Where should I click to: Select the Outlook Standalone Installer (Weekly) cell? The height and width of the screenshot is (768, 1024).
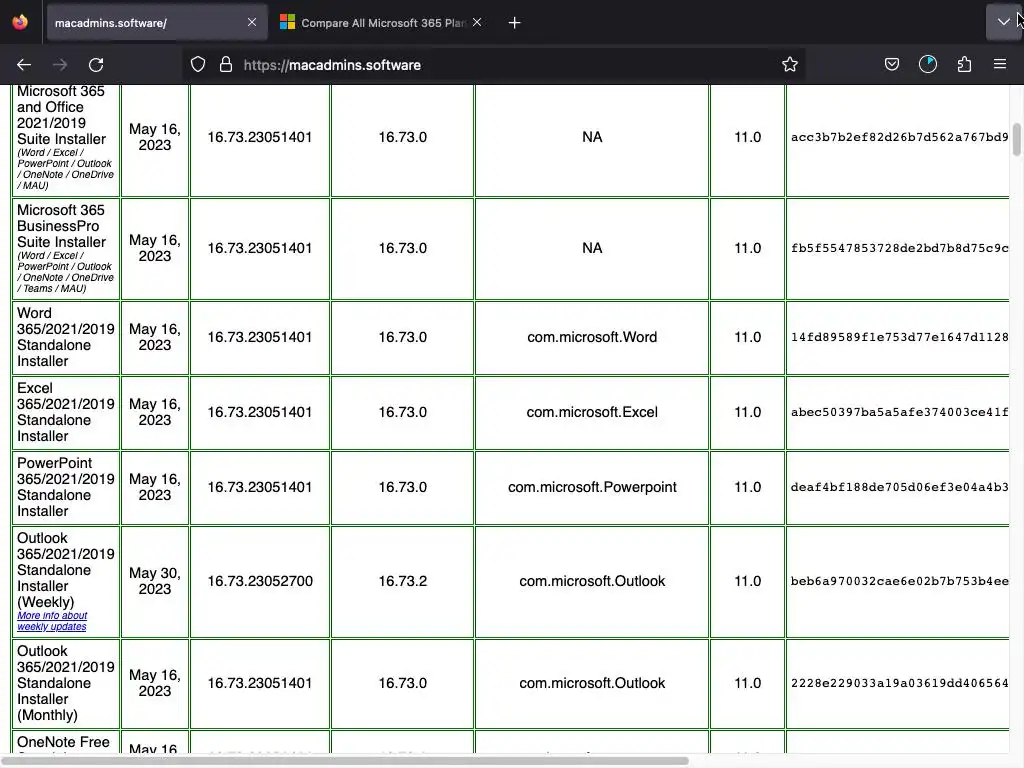[66, 581]
